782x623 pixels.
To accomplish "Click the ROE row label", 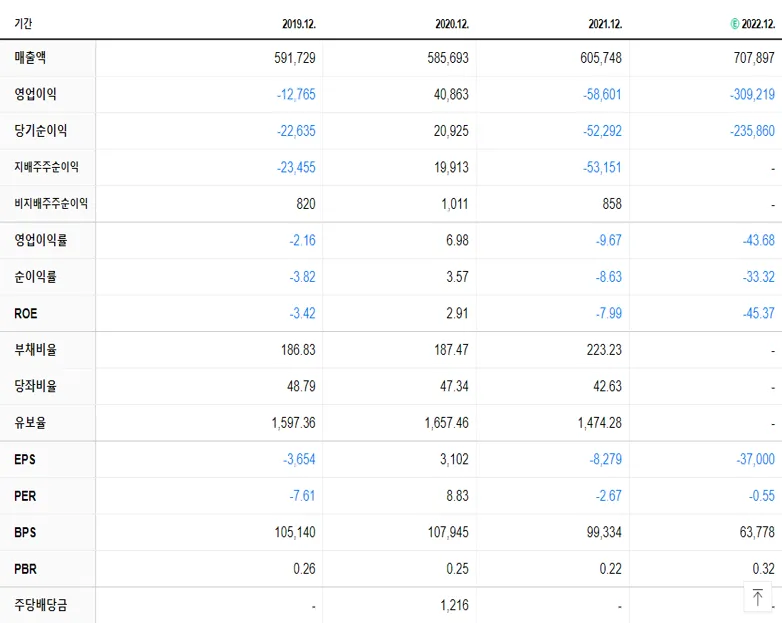I will [x=26, y=313].
